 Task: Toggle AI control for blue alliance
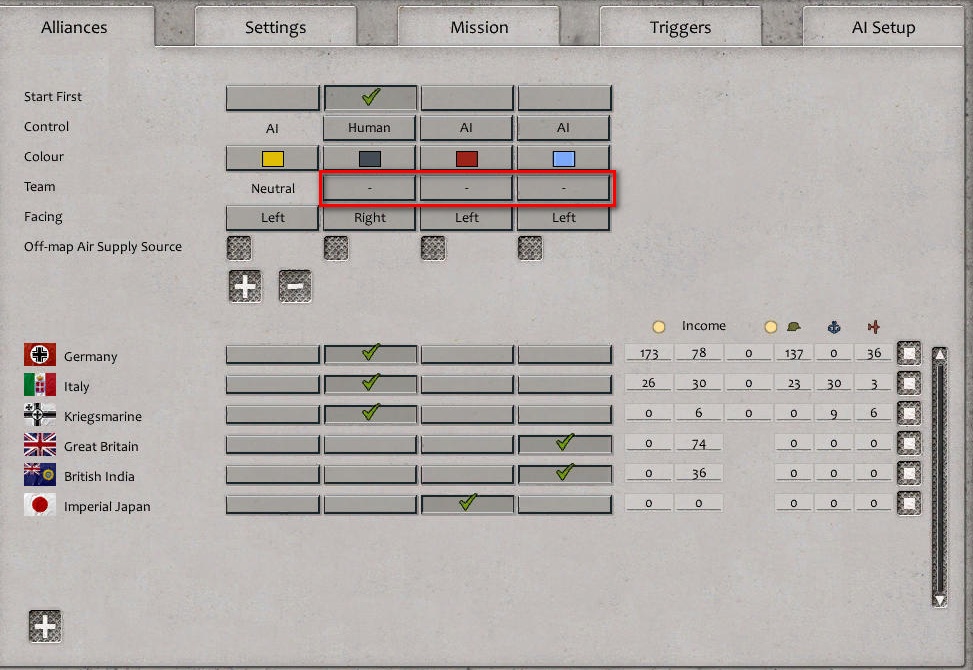point(564,128)
